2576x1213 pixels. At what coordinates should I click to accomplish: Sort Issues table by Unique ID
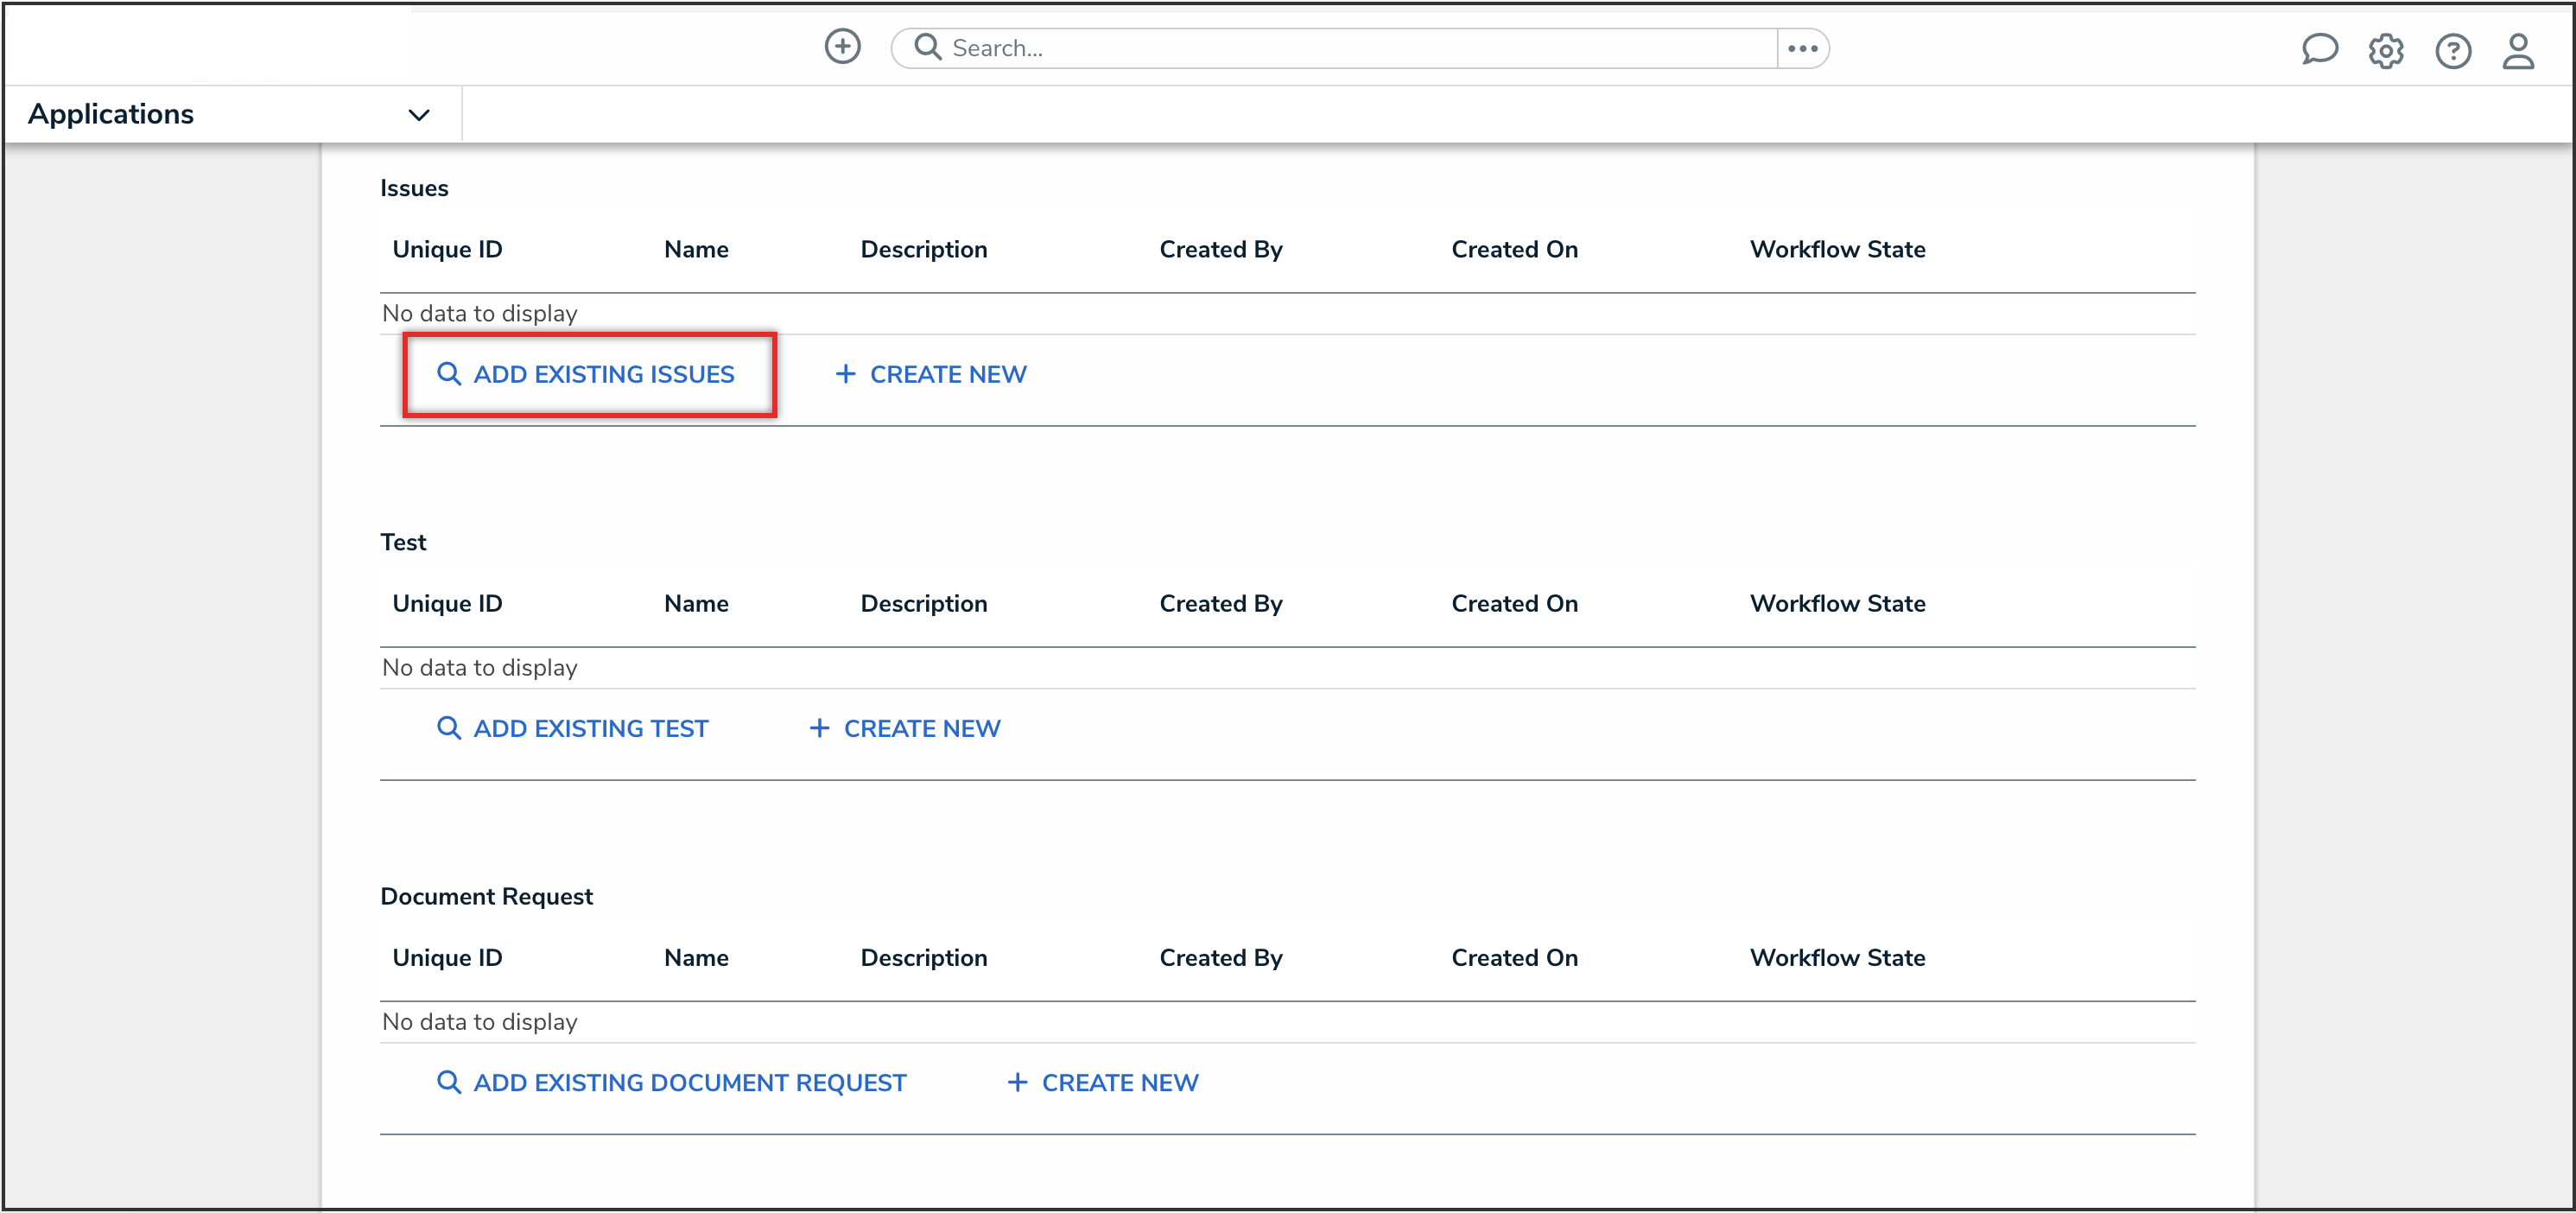(447, 249)
